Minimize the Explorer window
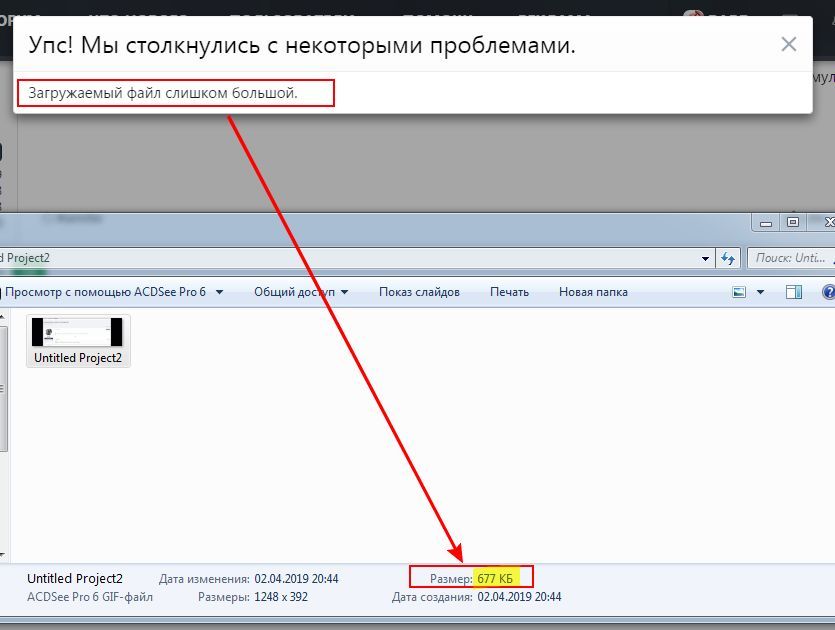The height and width of the screenshot is (630, 835). pyautogui.click(x=766, y=223)
